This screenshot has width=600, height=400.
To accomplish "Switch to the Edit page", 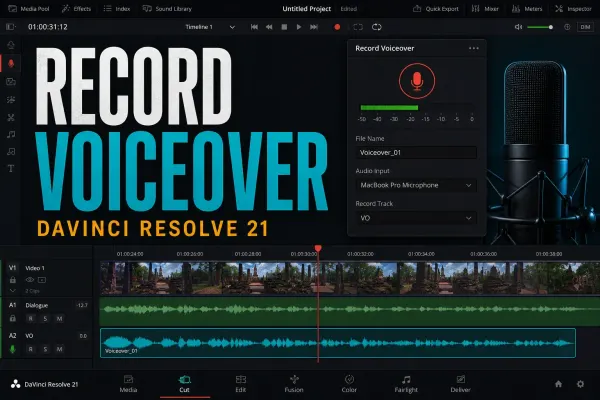I will (x=241, y=384).
